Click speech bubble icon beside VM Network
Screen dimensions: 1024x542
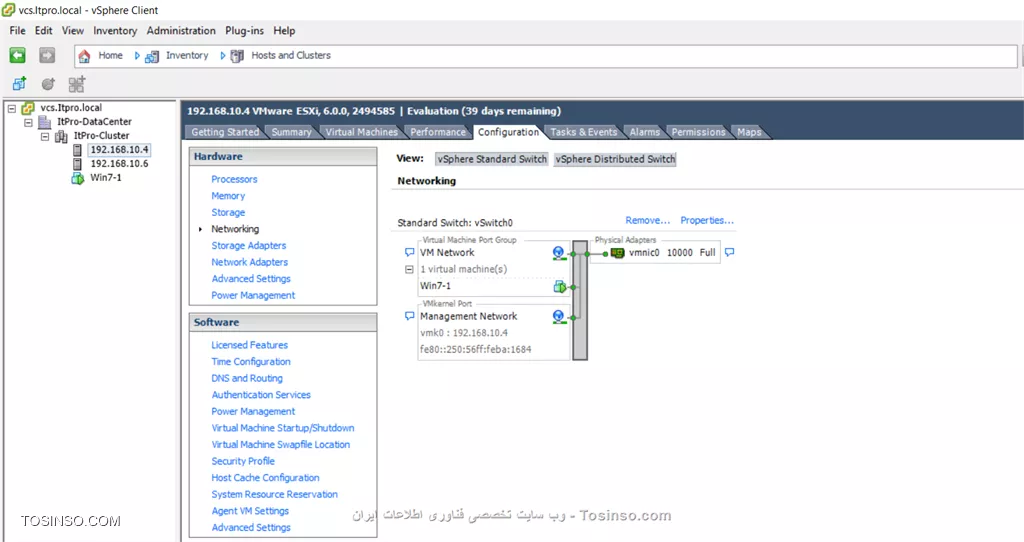pos(409,252)
